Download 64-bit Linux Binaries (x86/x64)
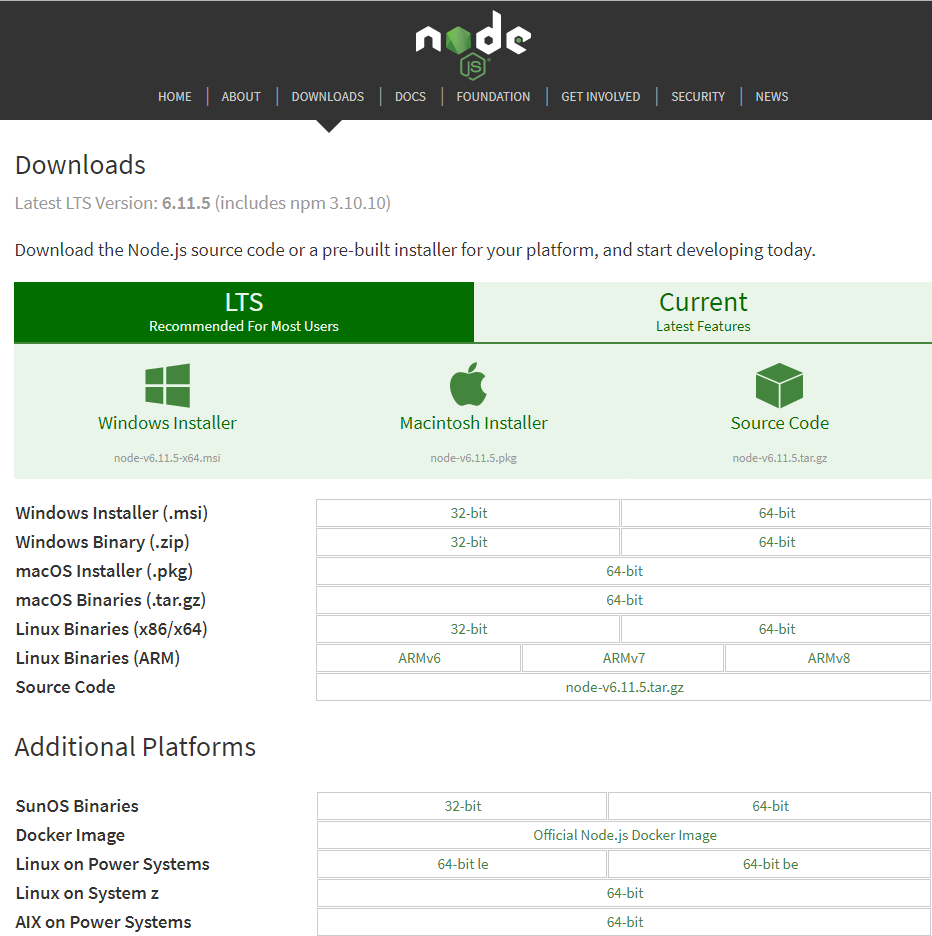 point(776,629)
